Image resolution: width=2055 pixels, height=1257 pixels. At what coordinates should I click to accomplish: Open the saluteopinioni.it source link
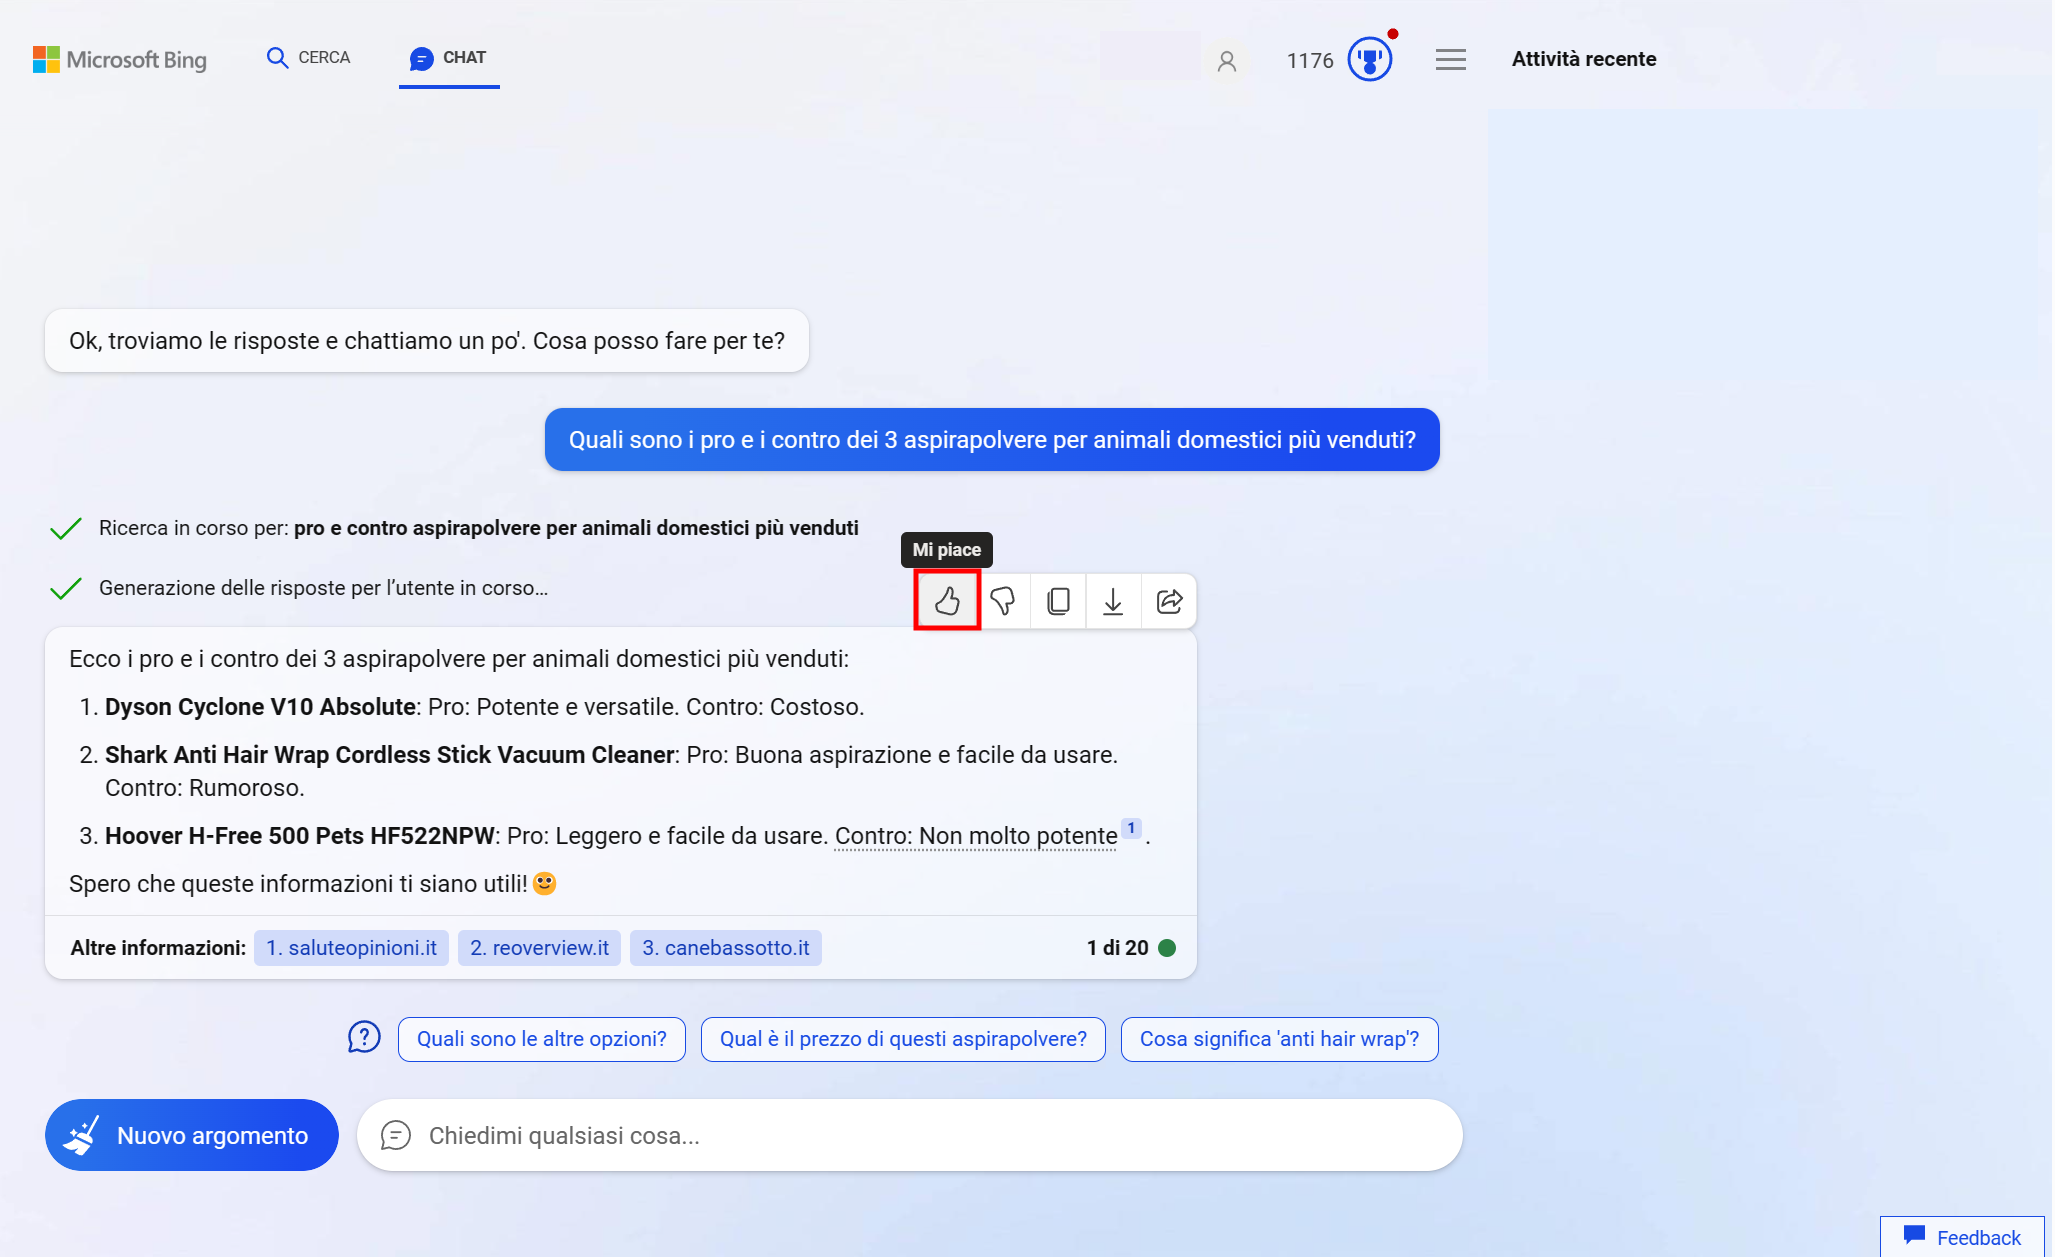pos(351,947)
